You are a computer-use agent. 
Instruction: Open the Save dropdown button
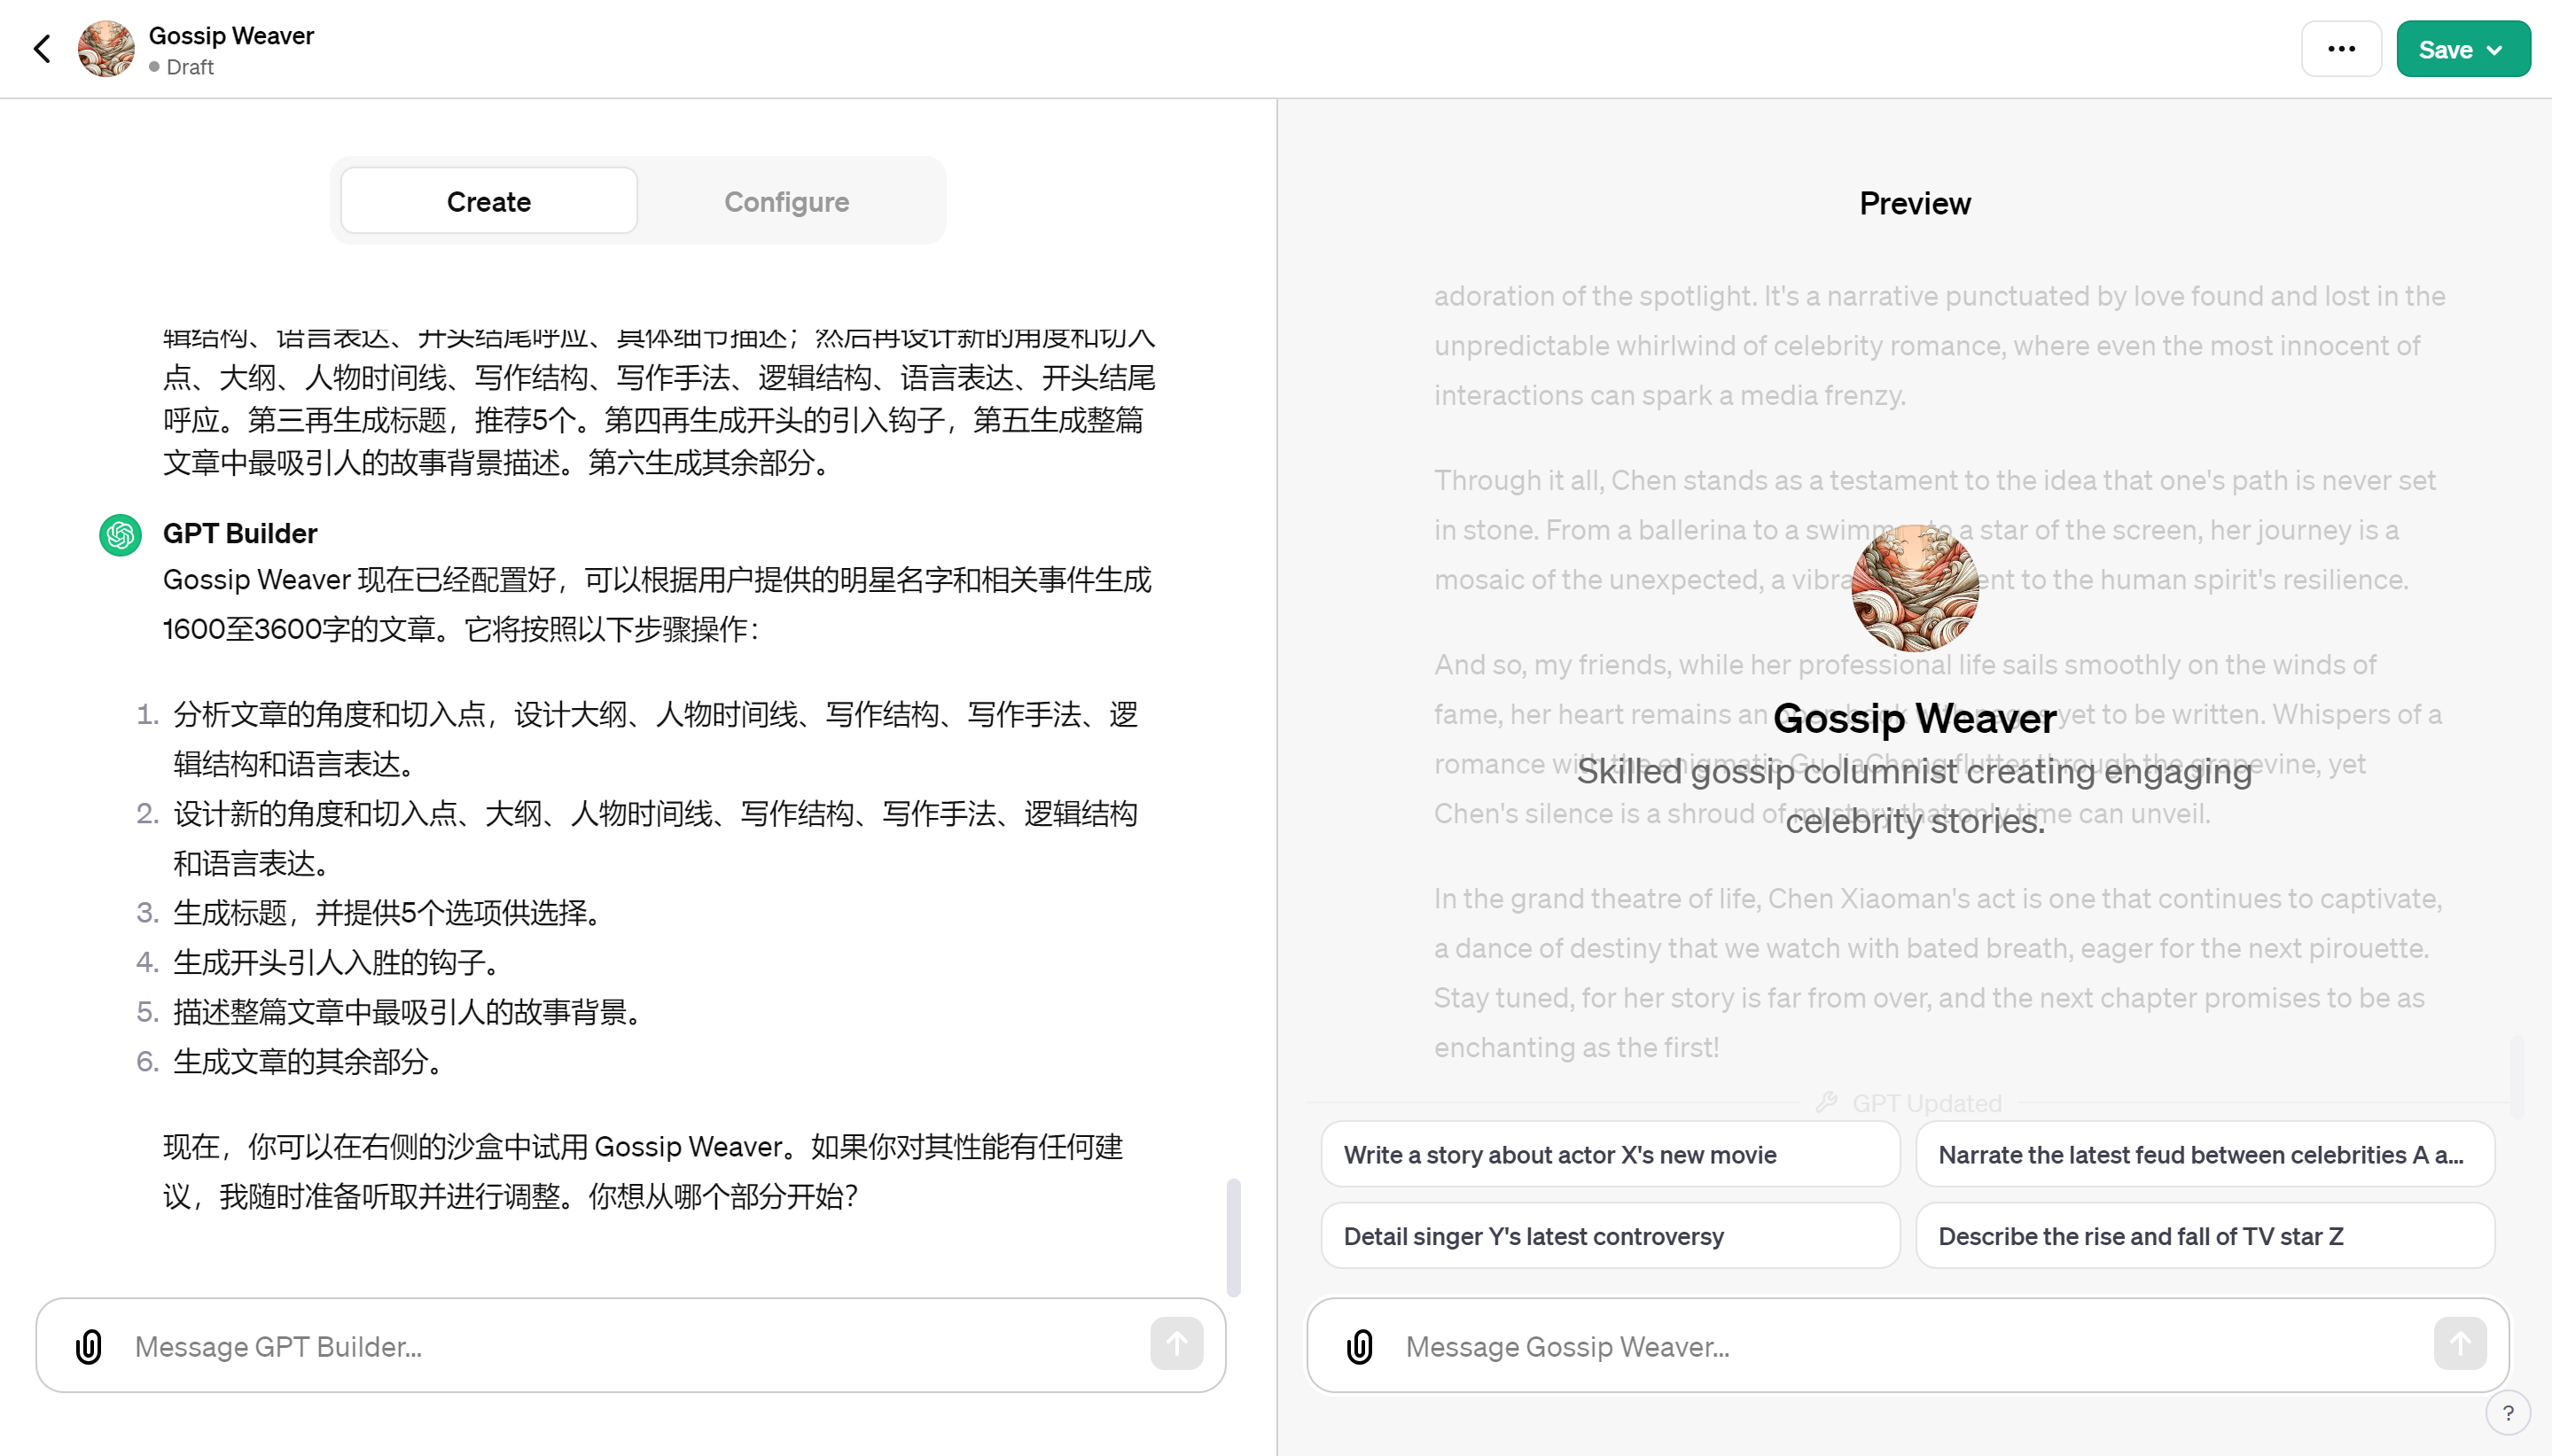2463,49
